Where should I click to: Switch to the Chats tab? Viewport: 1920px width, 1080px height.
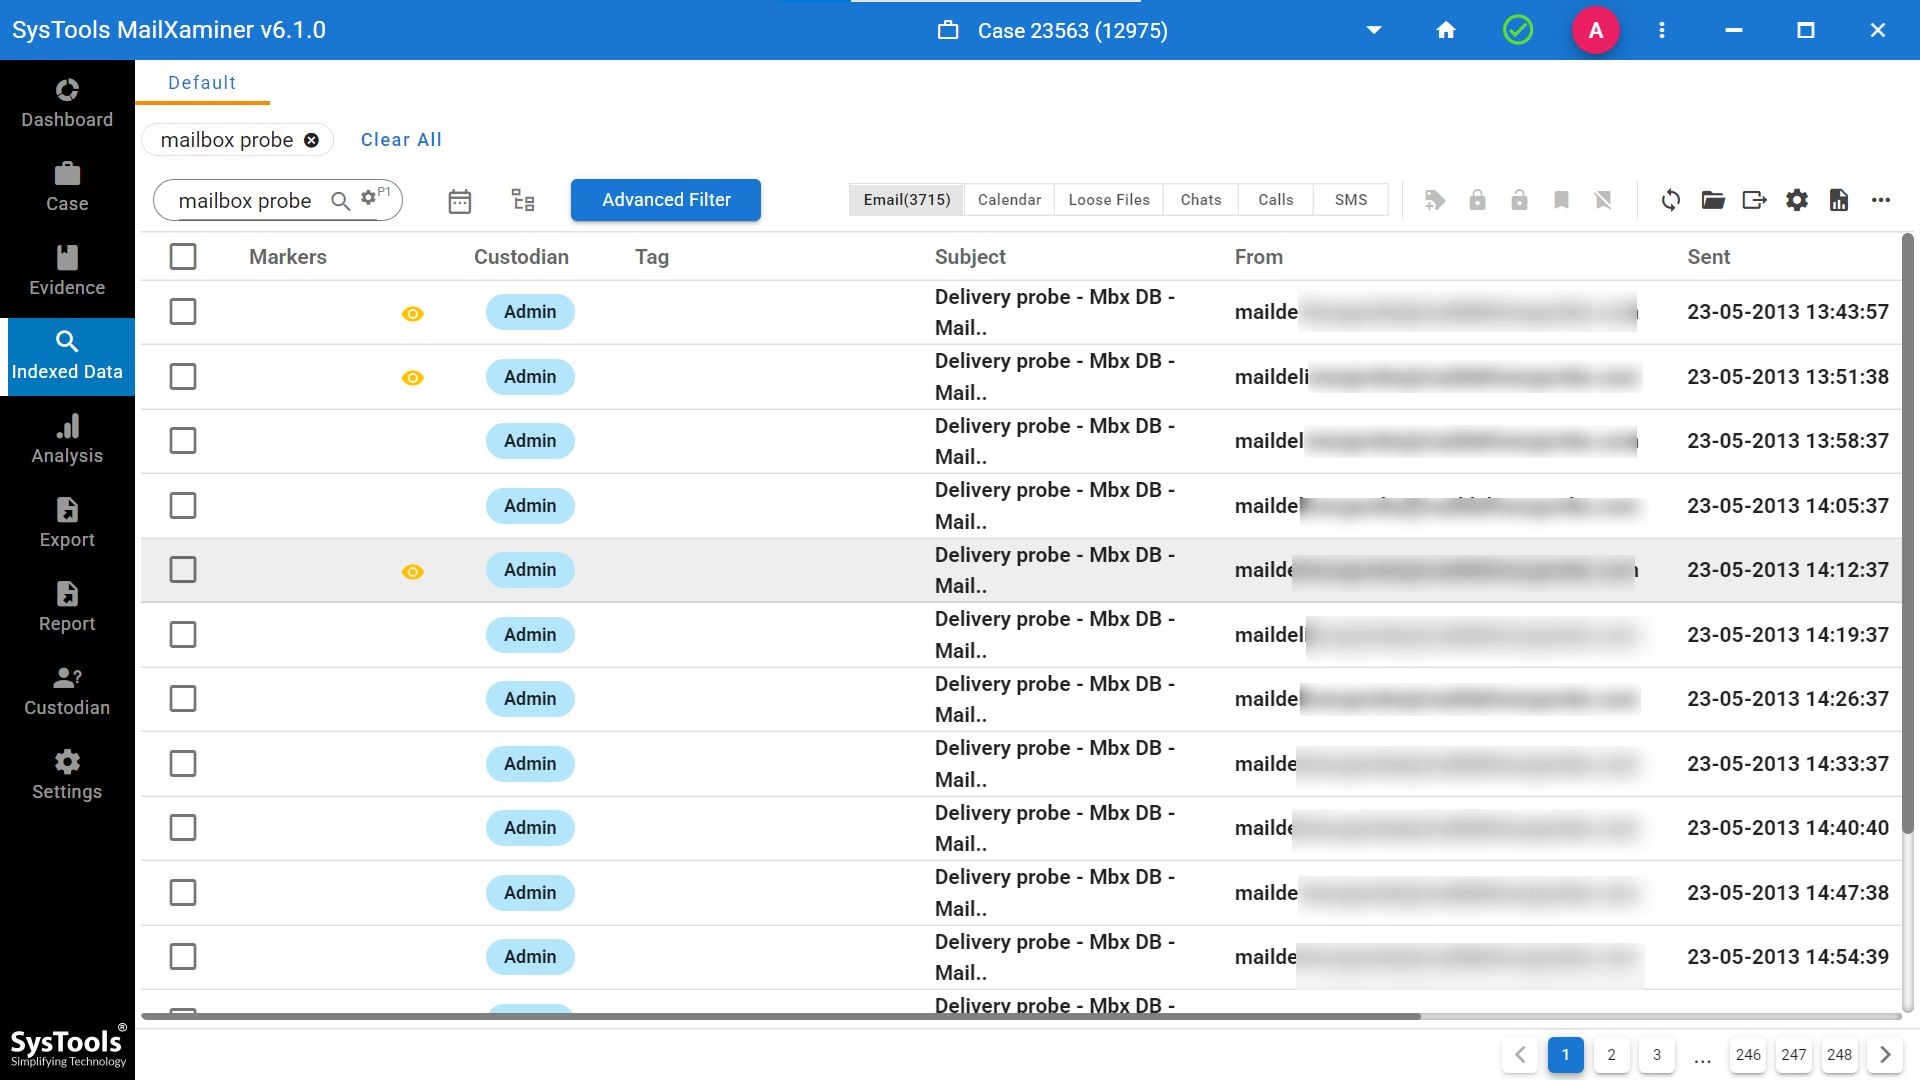pyautogui.click(x=1201, y=200)
